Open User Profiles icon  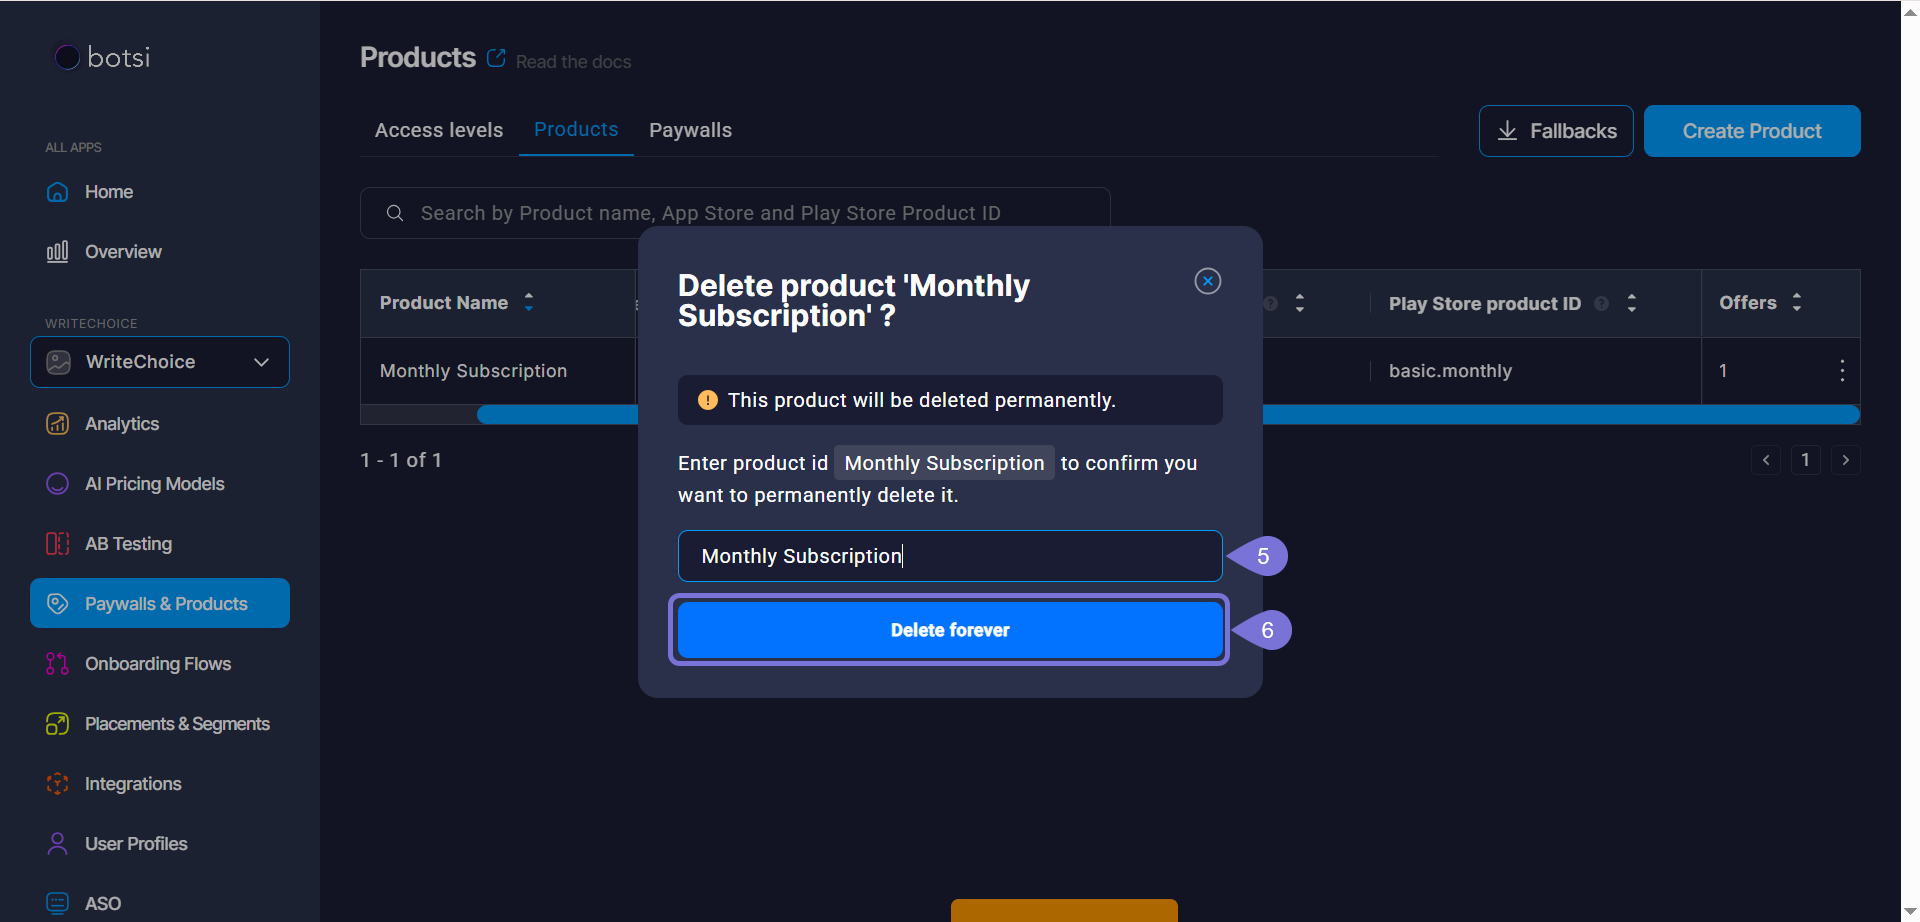click(58, 844)
